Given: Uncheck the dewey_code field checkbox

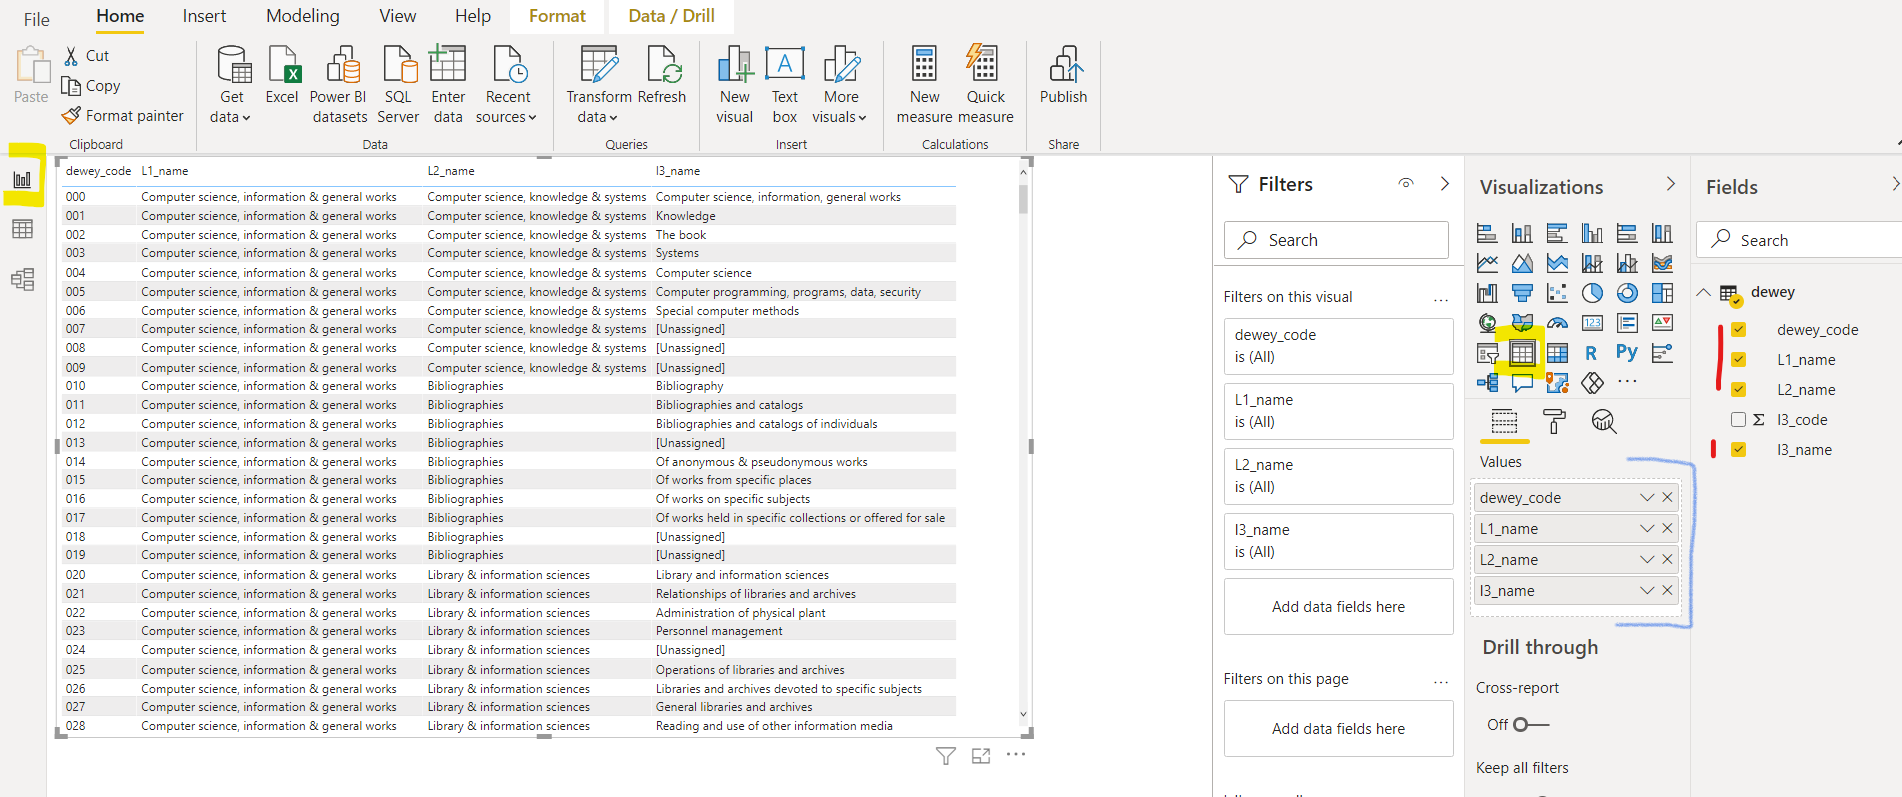Looking at the screenshot, I should click(x=1738, y=330).
